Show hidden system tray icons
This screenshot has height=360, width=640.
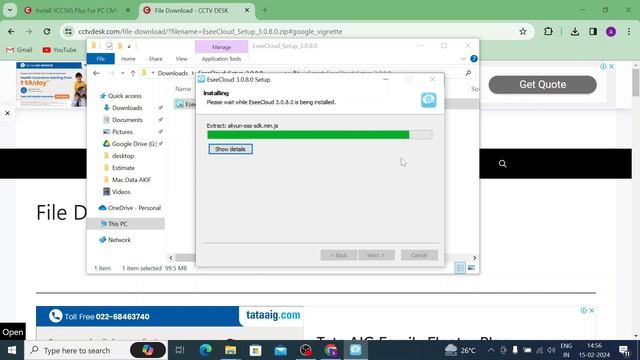(491, 350)
